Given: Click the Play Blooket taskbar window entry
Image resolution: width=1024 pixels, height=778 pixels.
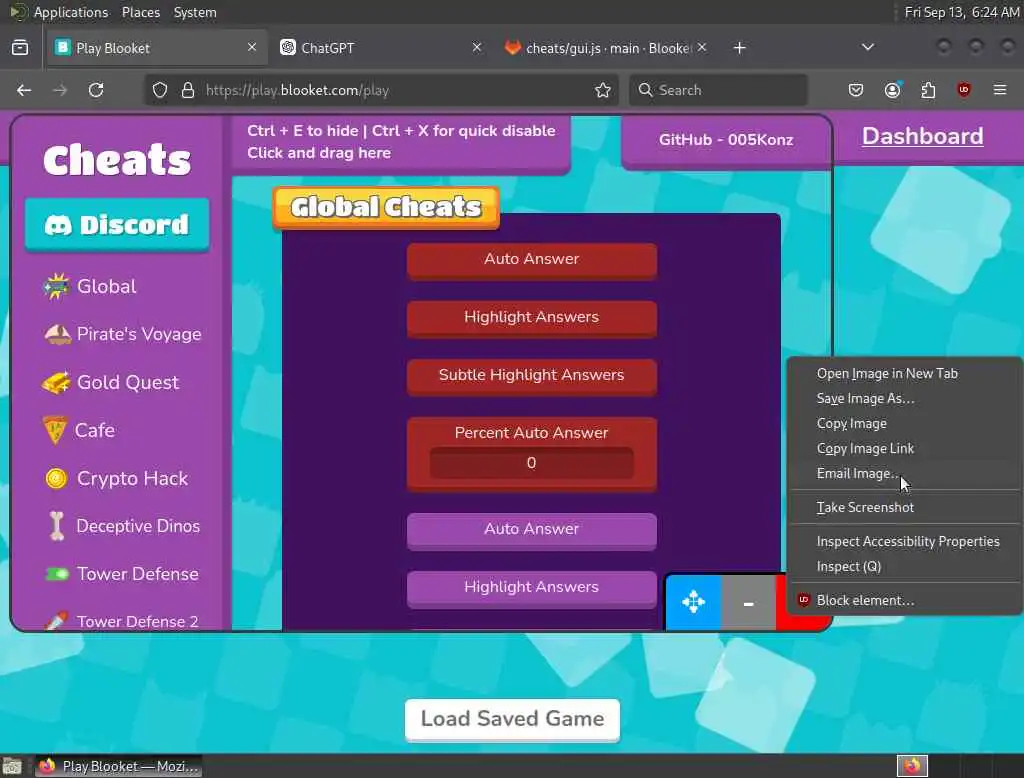Looking at the screenshot, I should [119, 766].
